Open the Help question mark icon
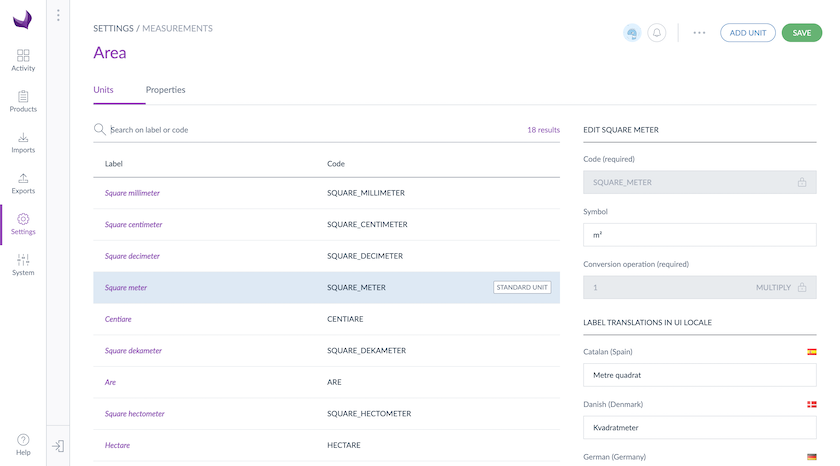Viewport: 840px width, 466px height. pyautogui.click(x=23, y=440)
